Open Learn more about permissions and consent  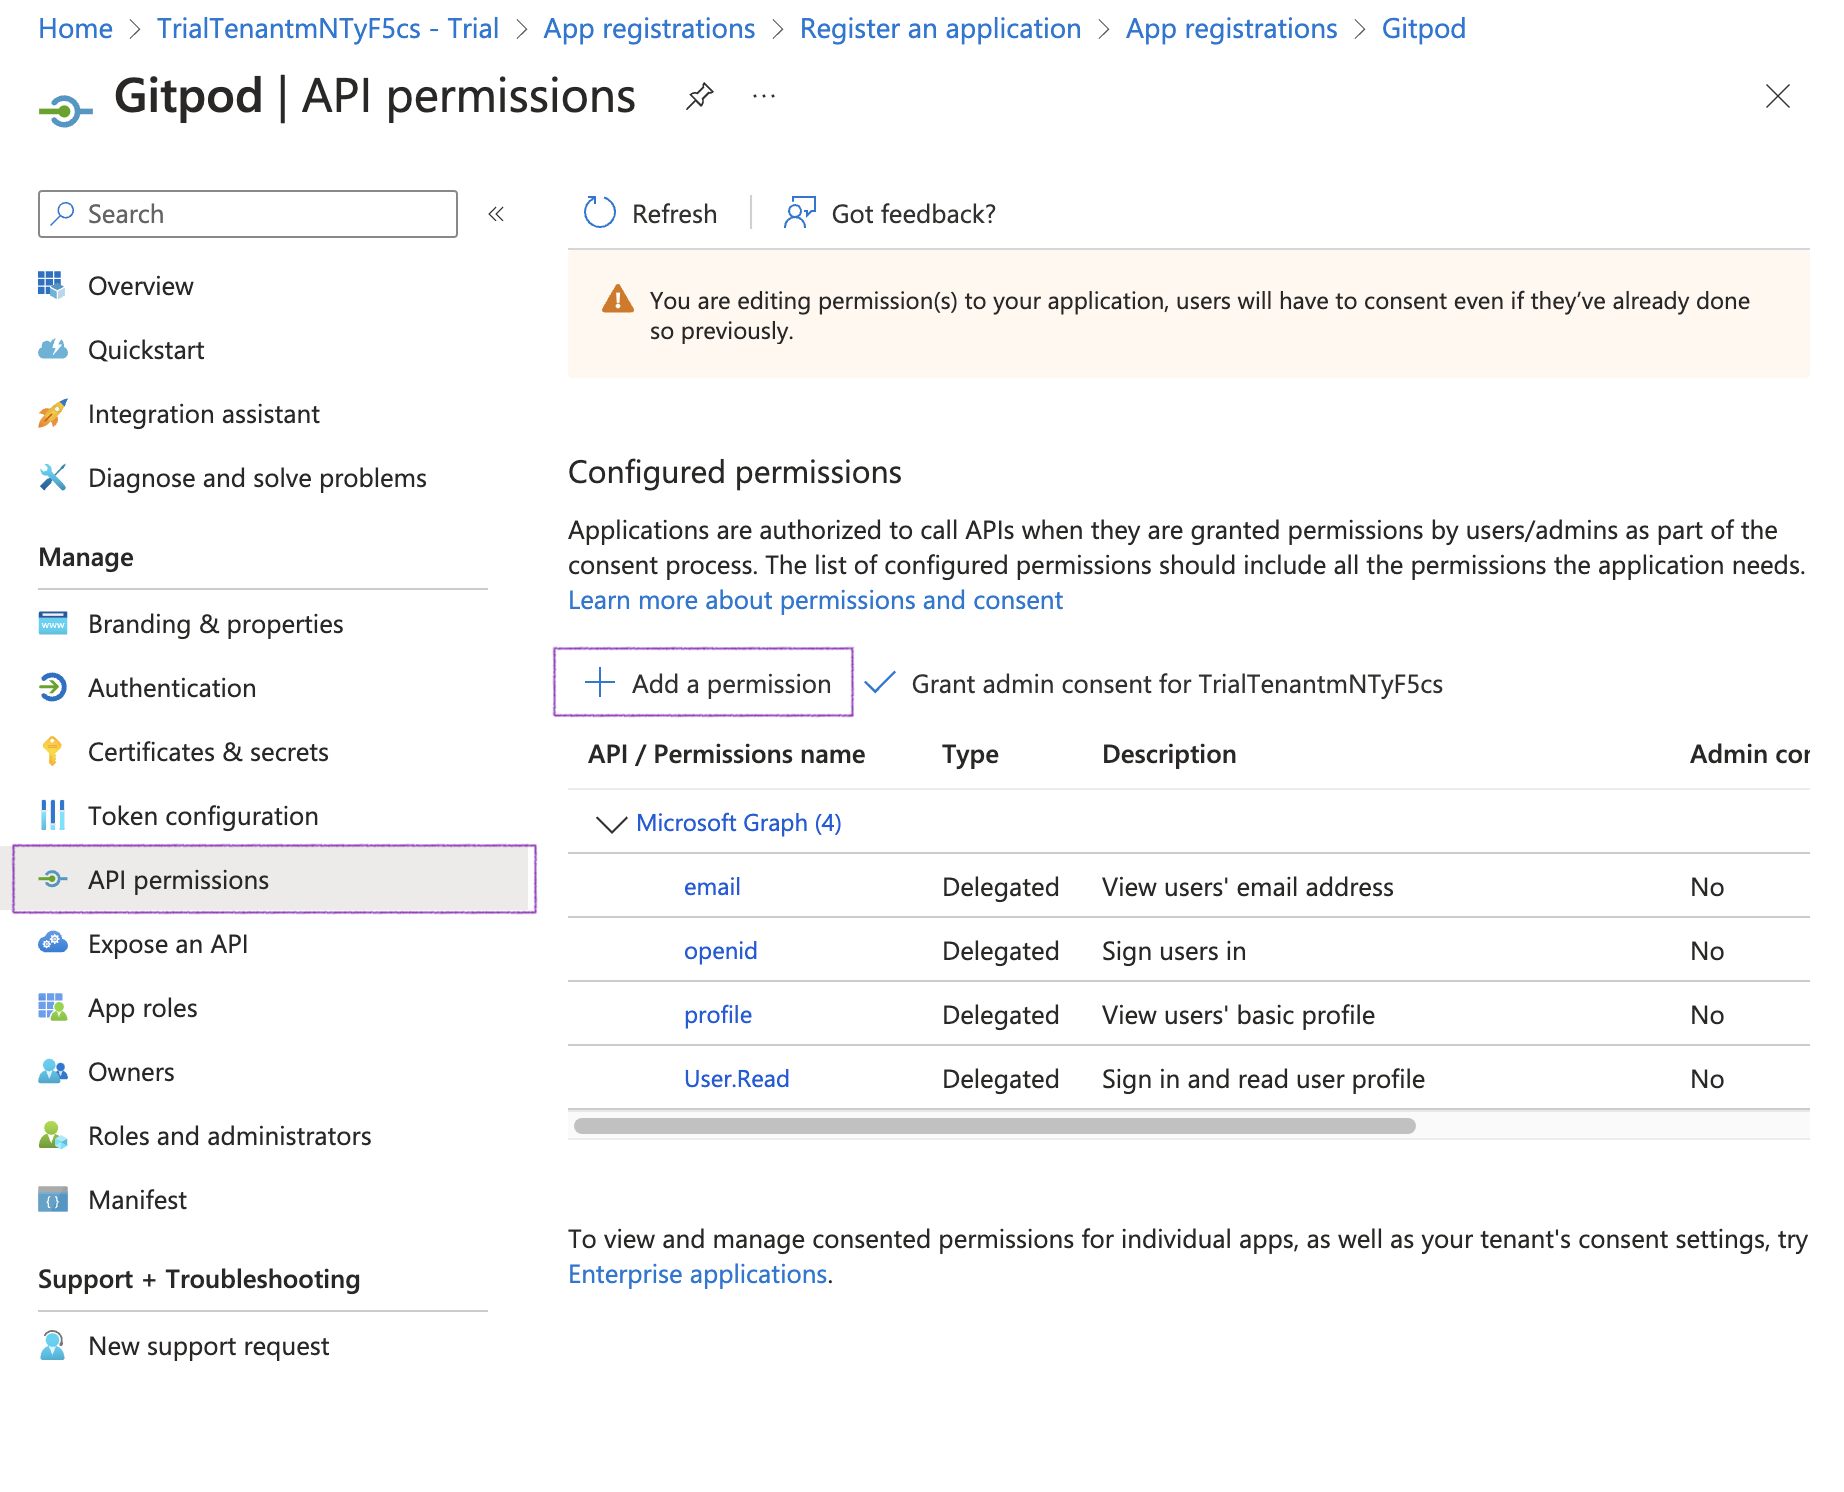click(815, 600)
